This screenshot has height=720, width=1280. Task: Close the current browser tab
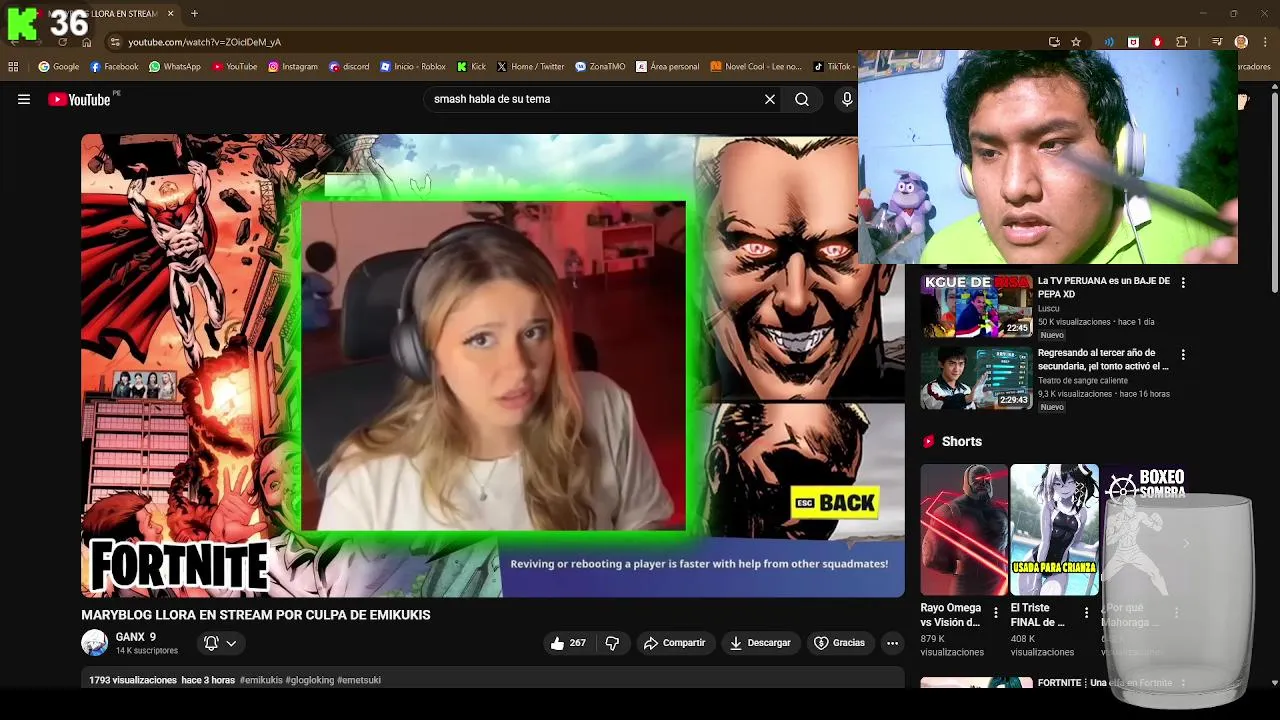click(171, 14)
